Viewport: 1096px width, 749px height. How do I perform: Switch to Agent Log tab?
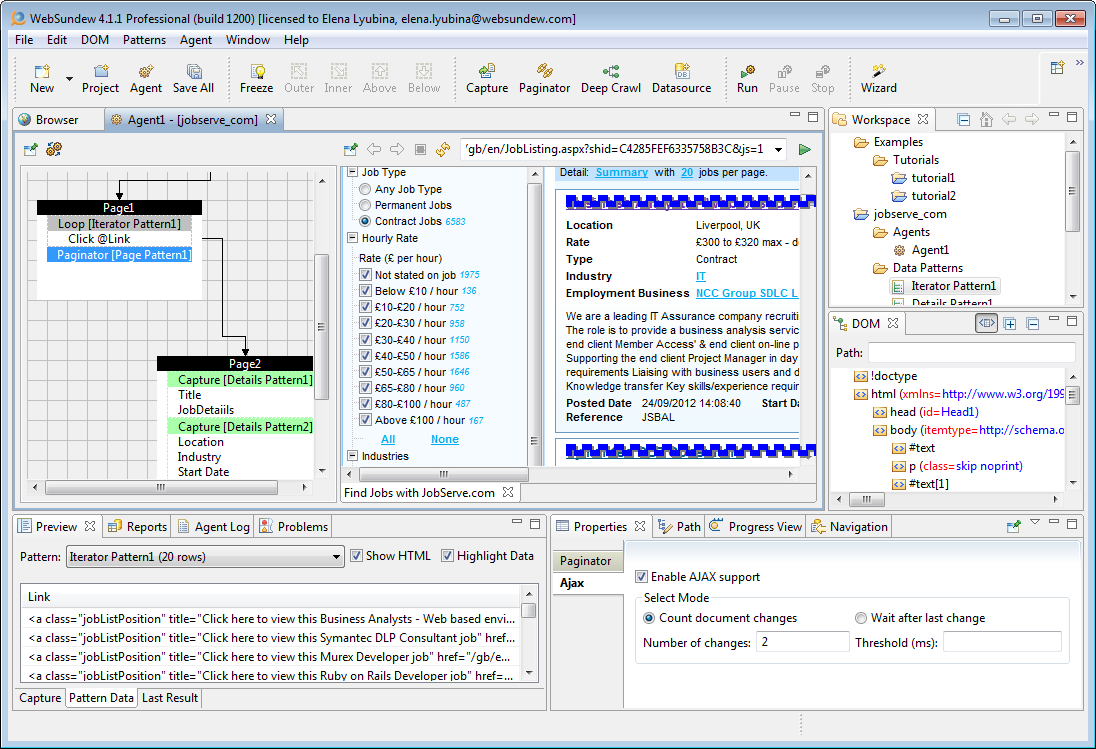[x=214, y=527]
